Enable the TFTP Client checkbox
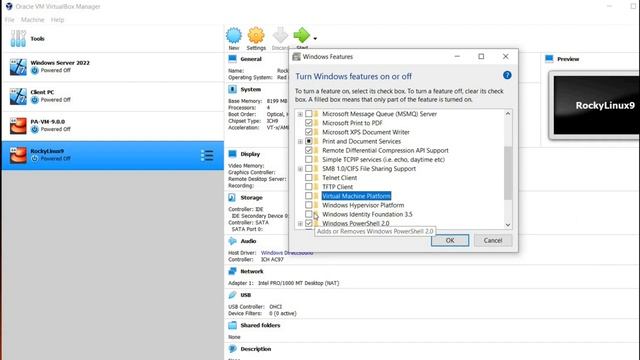 click(309, 187)
